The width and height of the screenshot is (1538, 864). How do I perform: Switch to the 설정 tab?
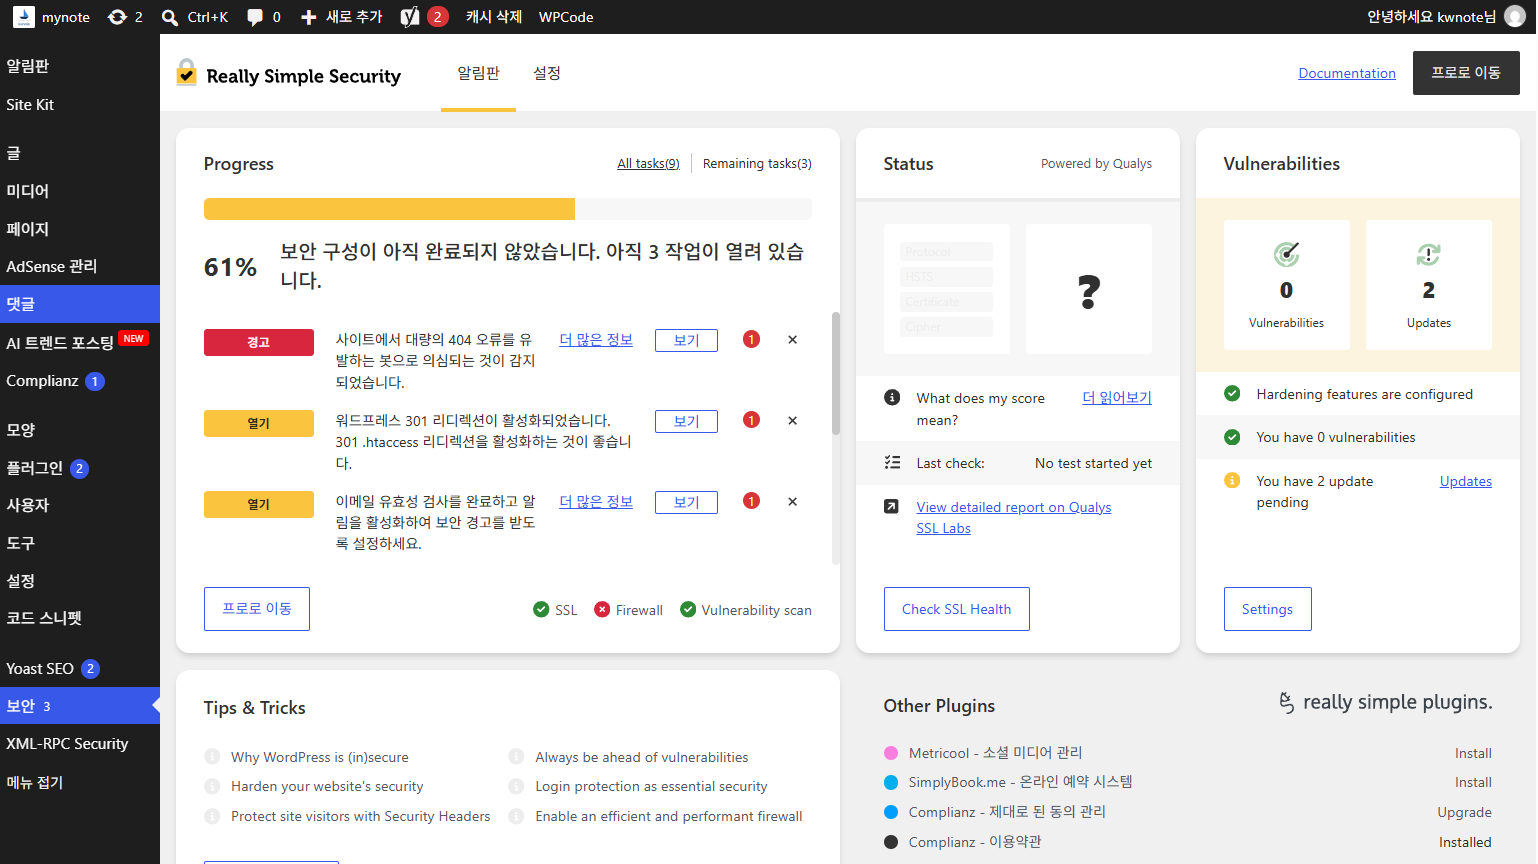(547, 73)
